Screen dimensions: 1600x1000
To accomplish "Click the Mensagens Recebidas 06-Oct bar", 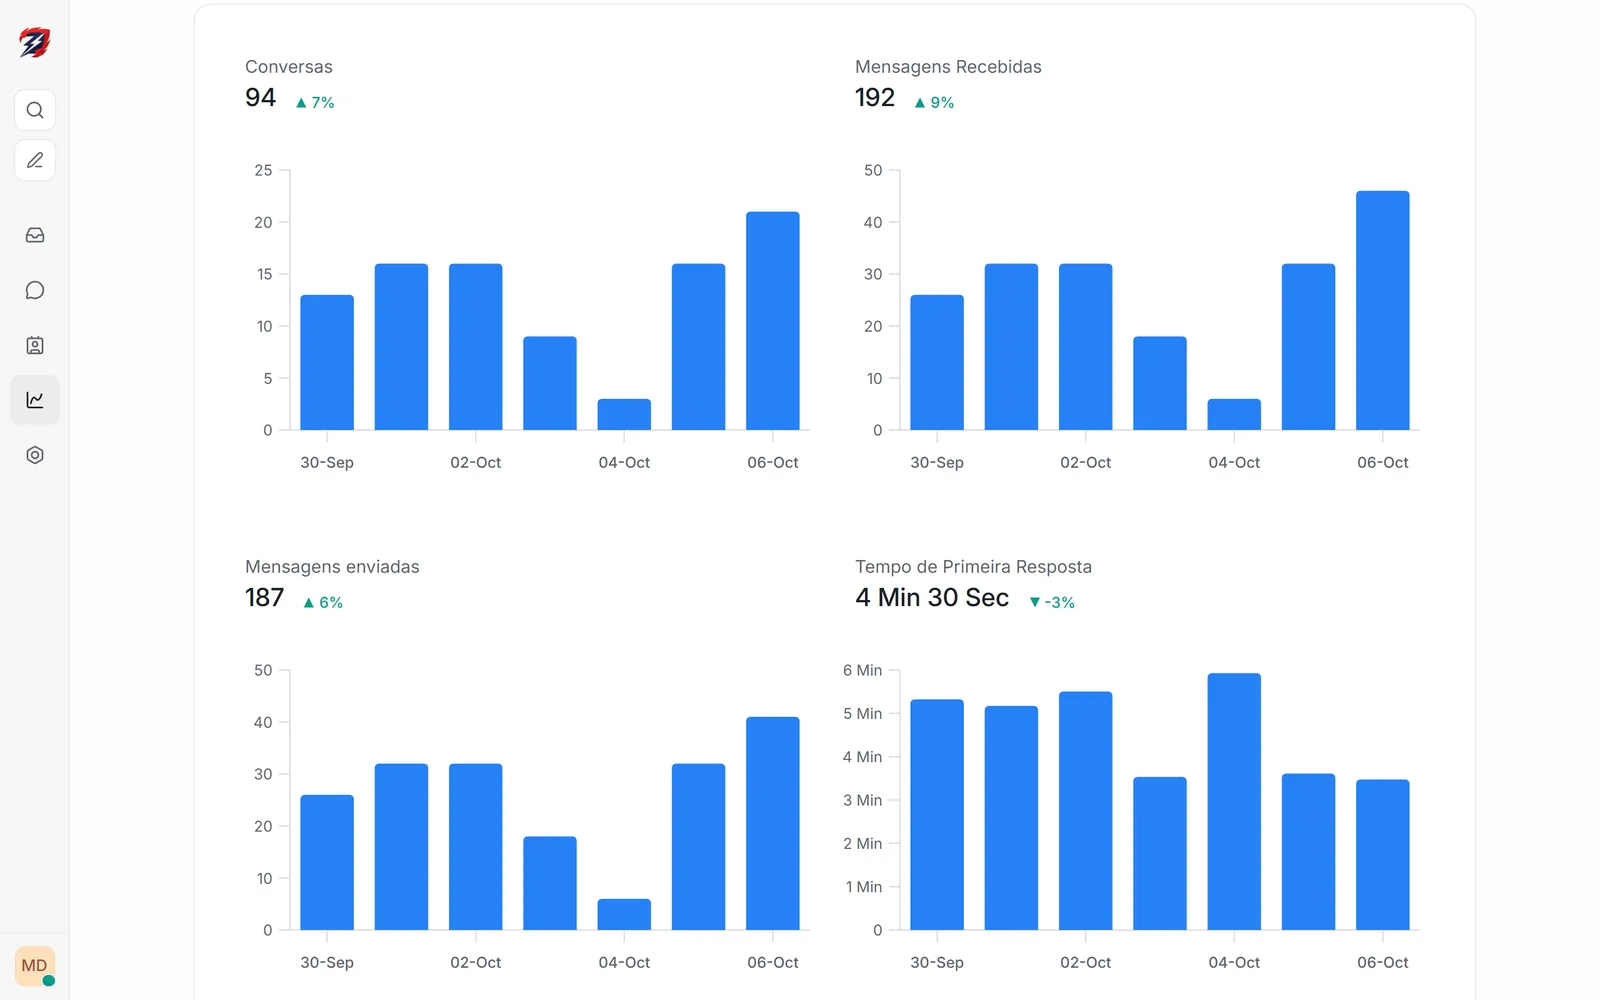I will pos(1383,310).
